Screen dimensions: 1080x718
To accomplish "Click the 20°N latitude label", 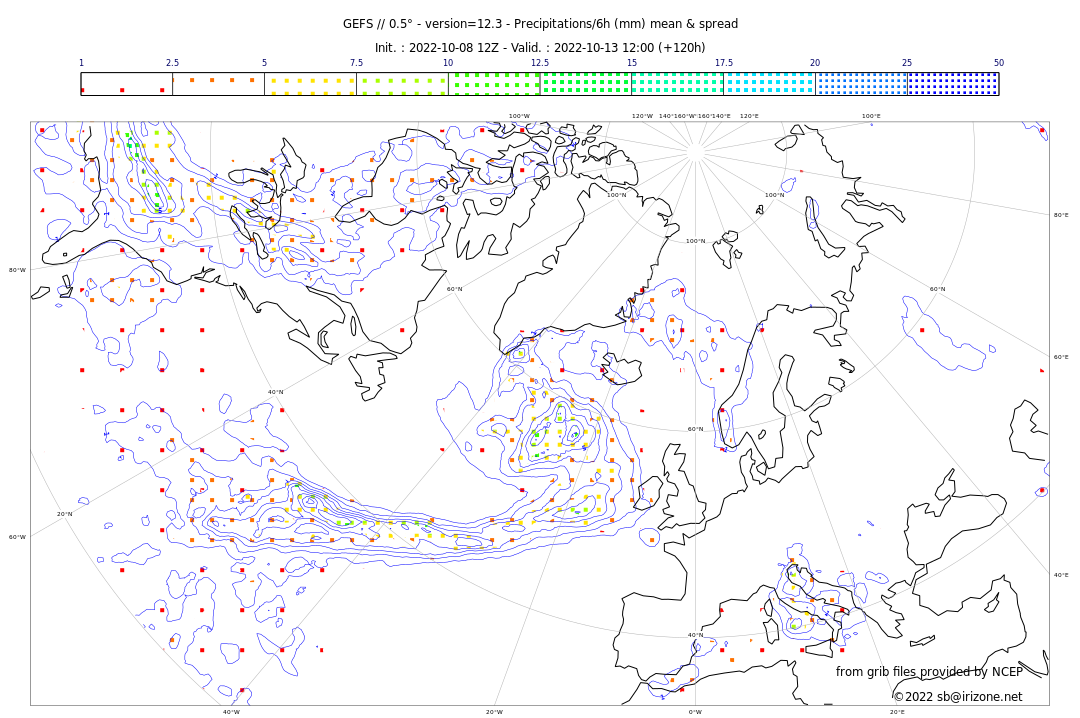I will pyautogui.click(x=65, y=514).
